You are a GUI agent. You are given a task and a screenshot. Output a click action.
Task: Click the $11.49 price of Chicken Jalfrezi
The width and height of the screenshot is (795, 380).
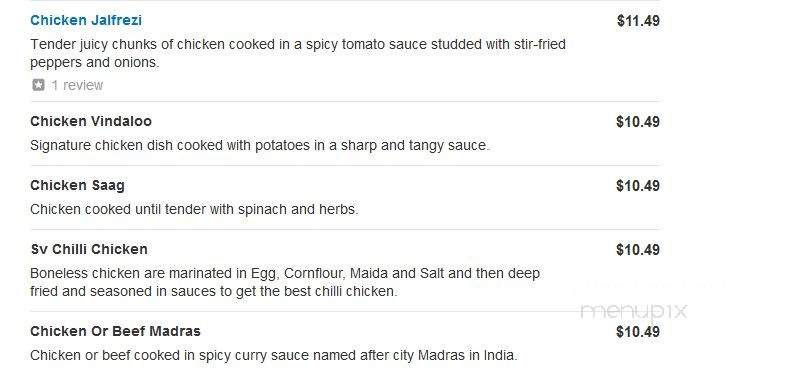pos(638,21)
